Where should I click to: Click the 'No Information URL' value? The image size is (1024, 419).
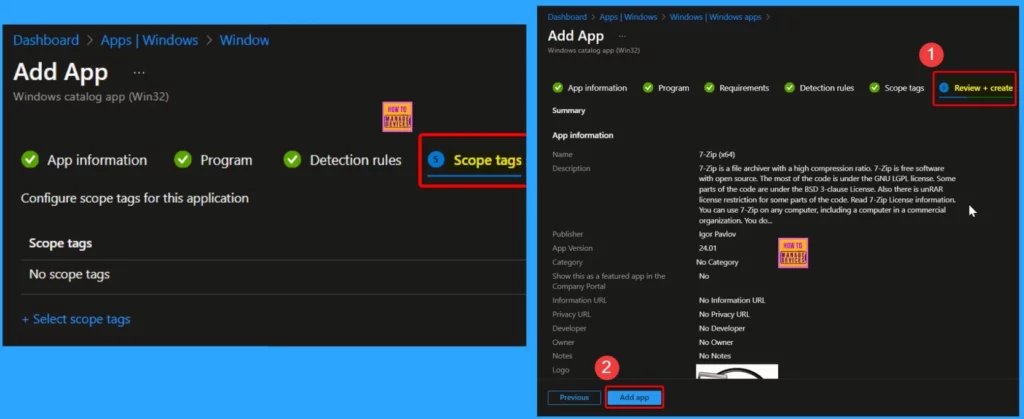pos(731,301)
